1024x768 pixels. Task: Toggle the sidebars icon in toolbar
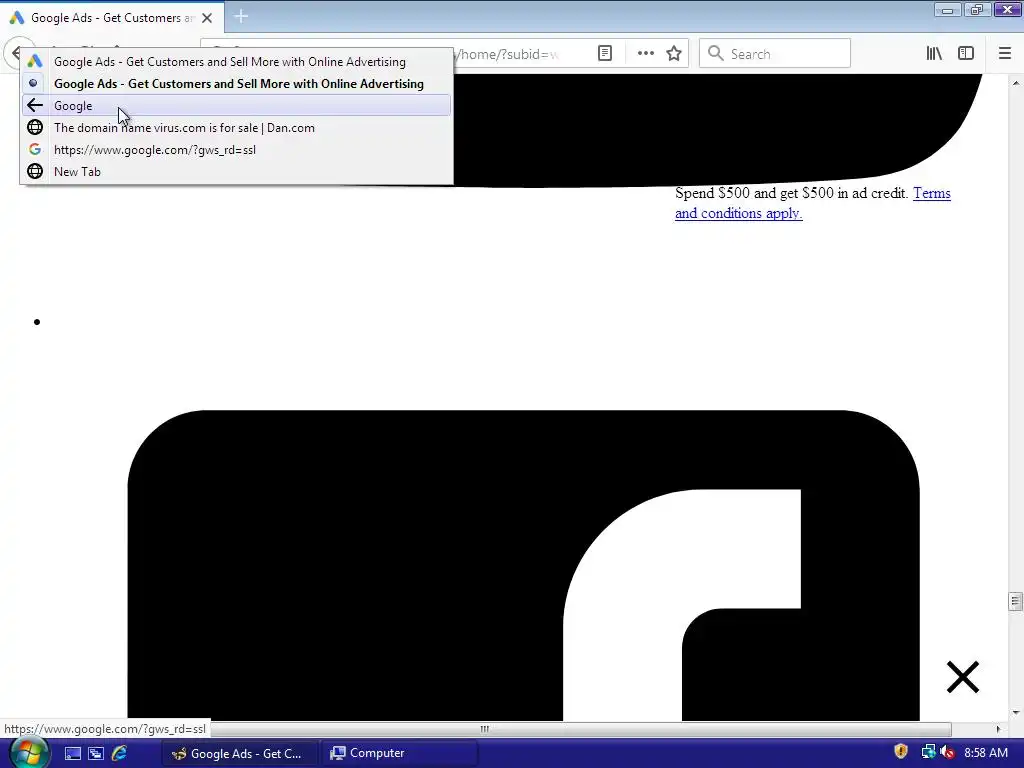pyautogui.click(x=966, y=54)
